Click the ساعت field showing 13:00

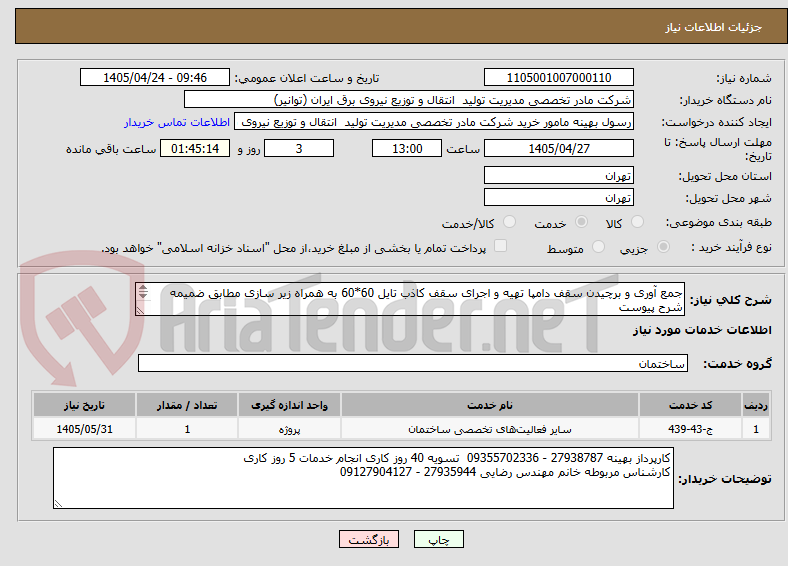tap(407, 148)
